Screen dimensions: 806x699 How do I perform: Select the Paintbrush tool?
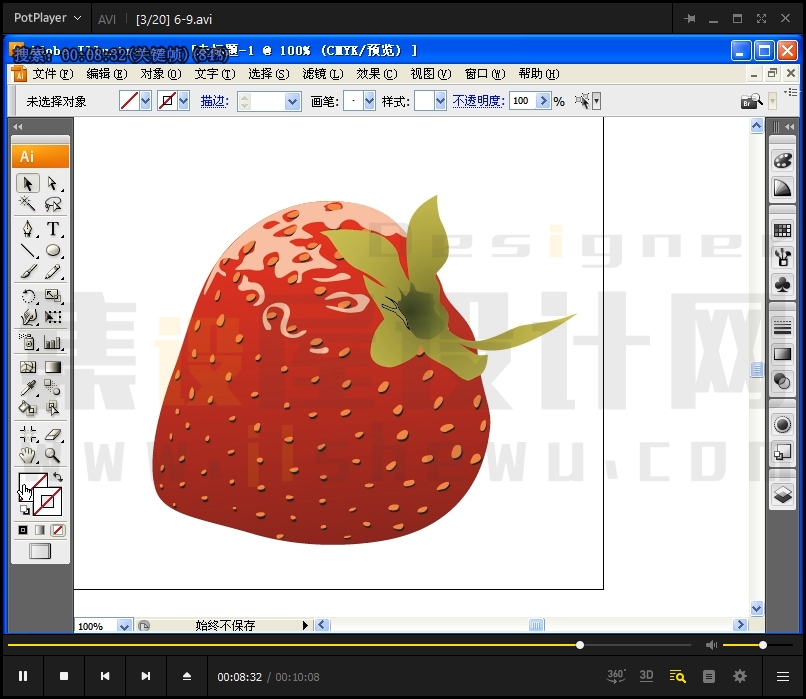click(x=28, y=271)
